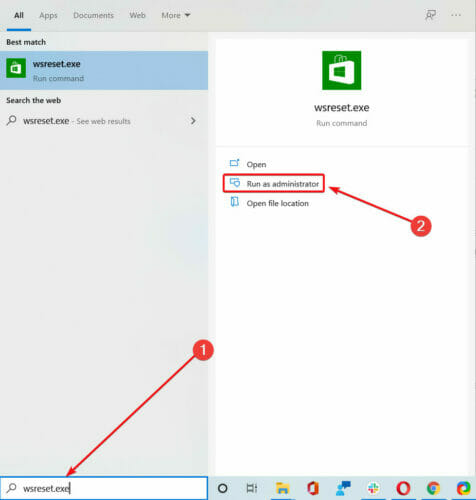The image size is (476, 500).
Task: Click the Open action icon
Action: tap(235, 163)
